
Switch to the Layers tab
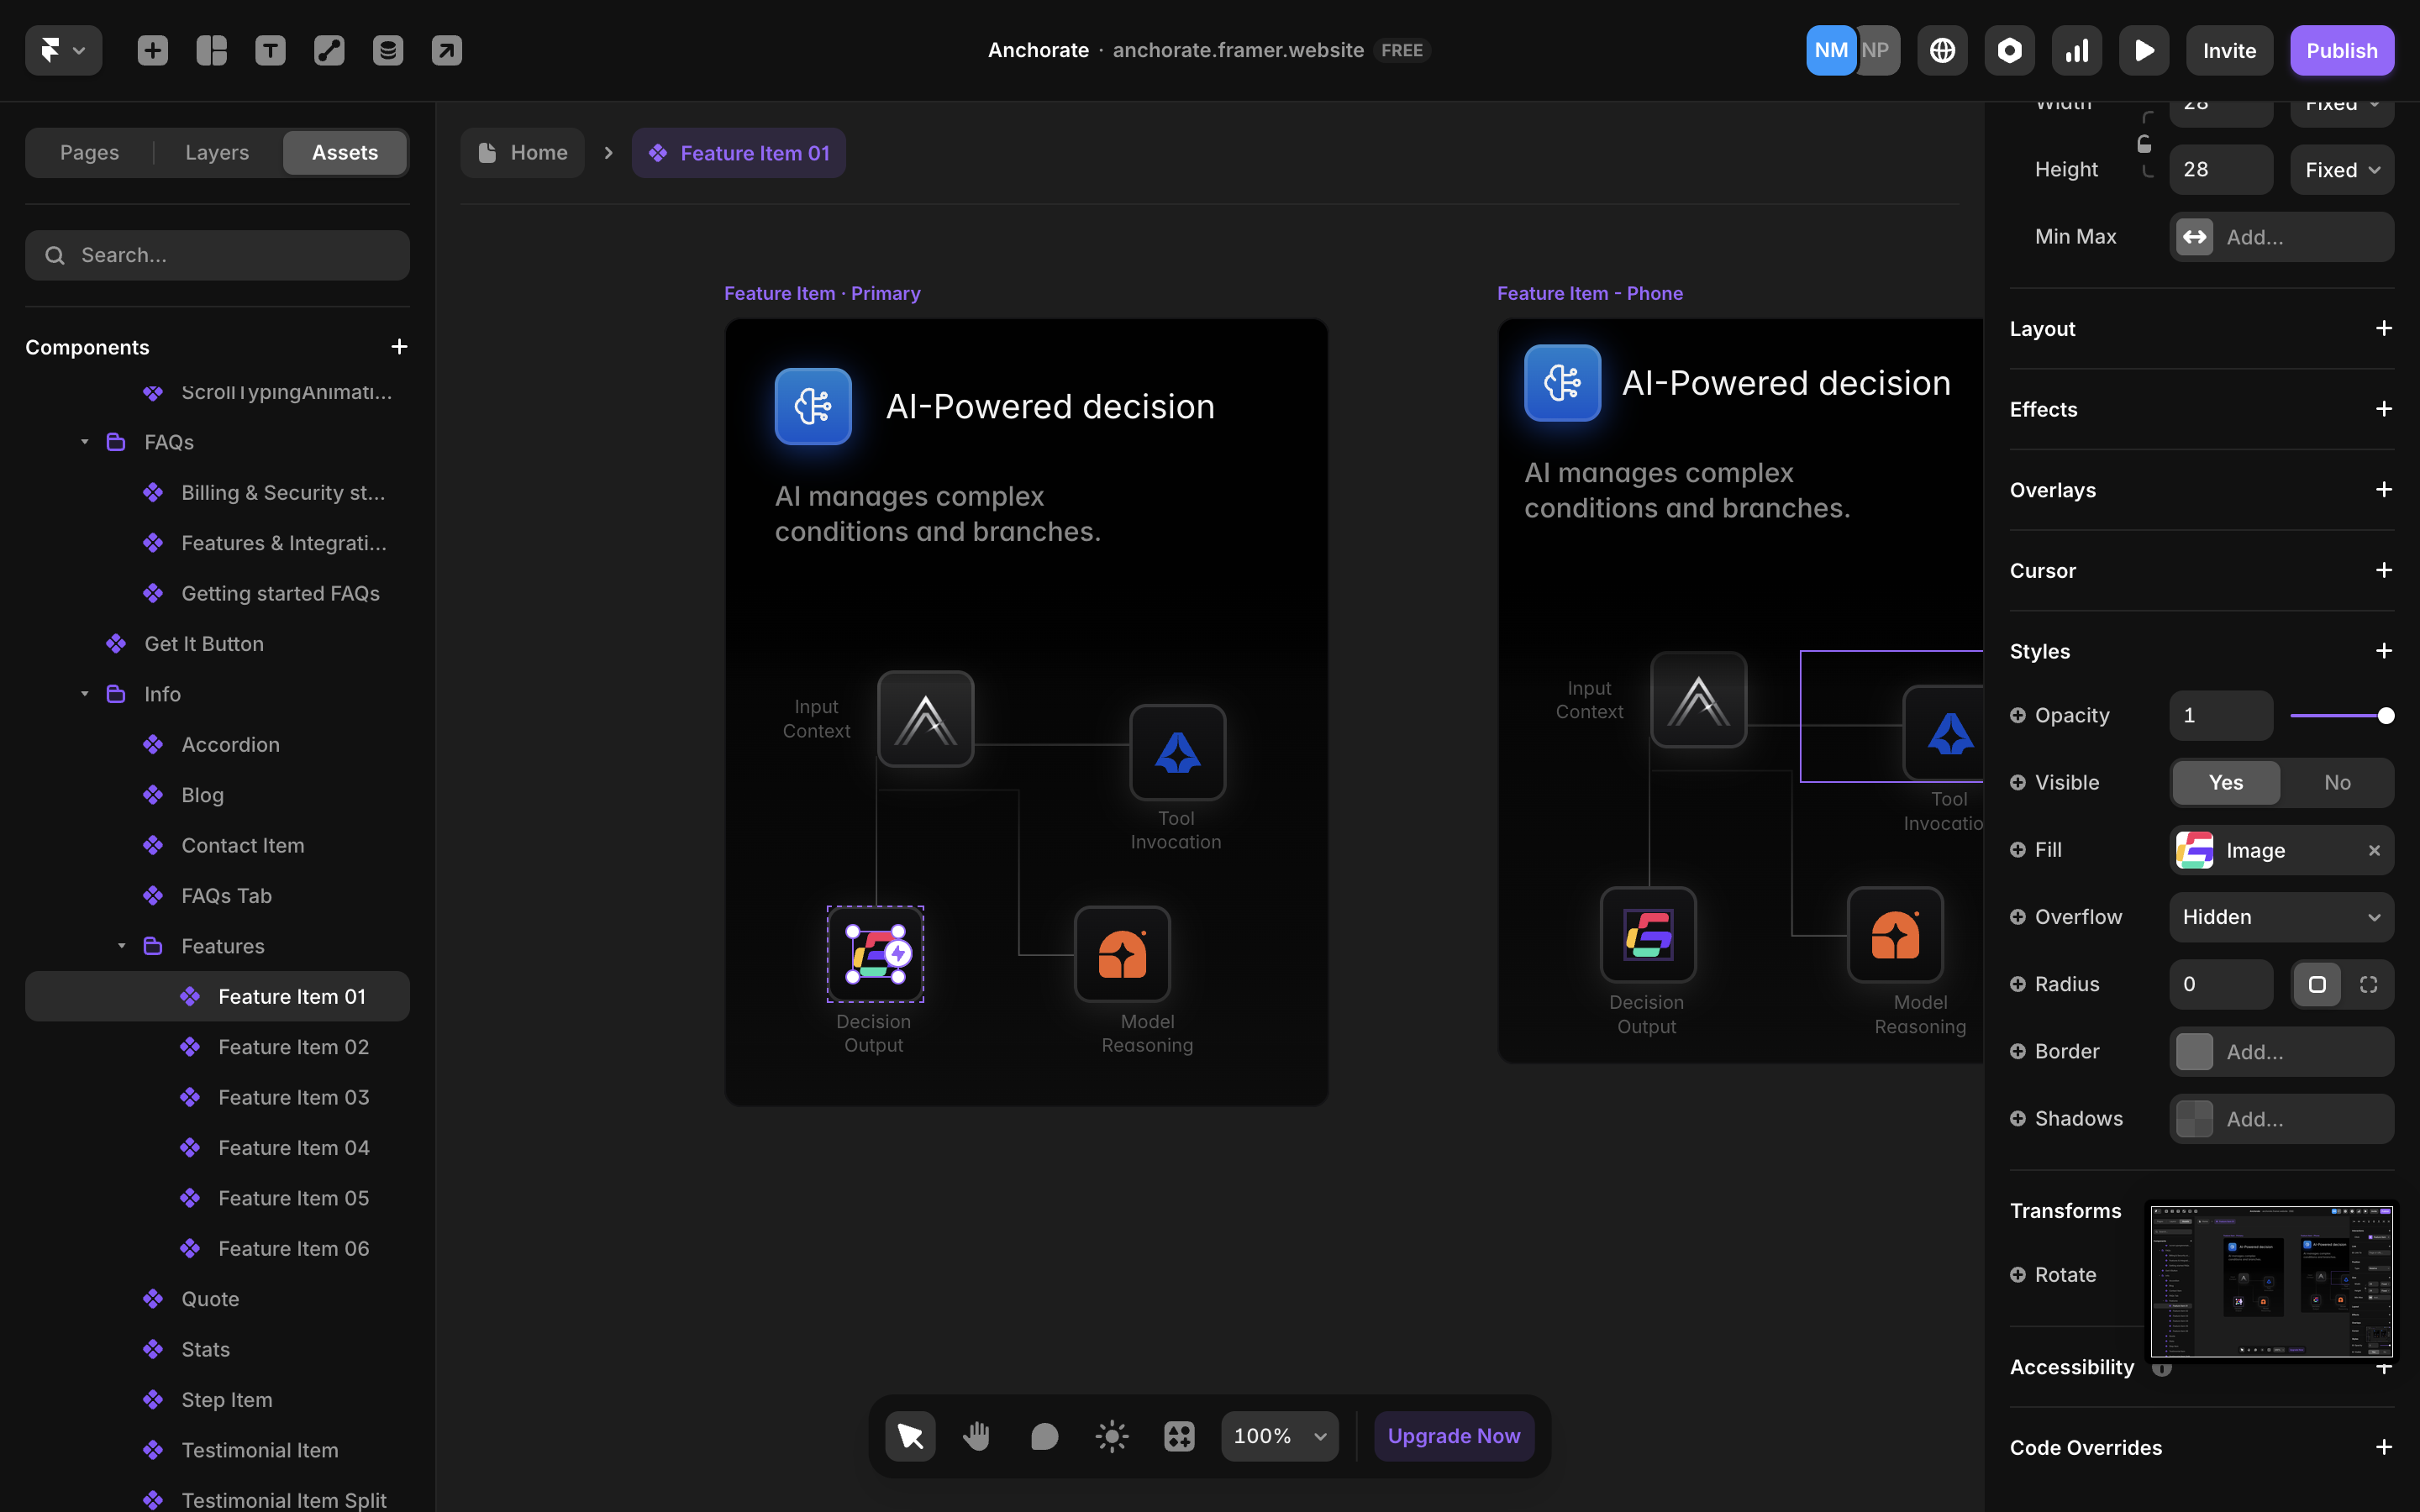[217, 153]
